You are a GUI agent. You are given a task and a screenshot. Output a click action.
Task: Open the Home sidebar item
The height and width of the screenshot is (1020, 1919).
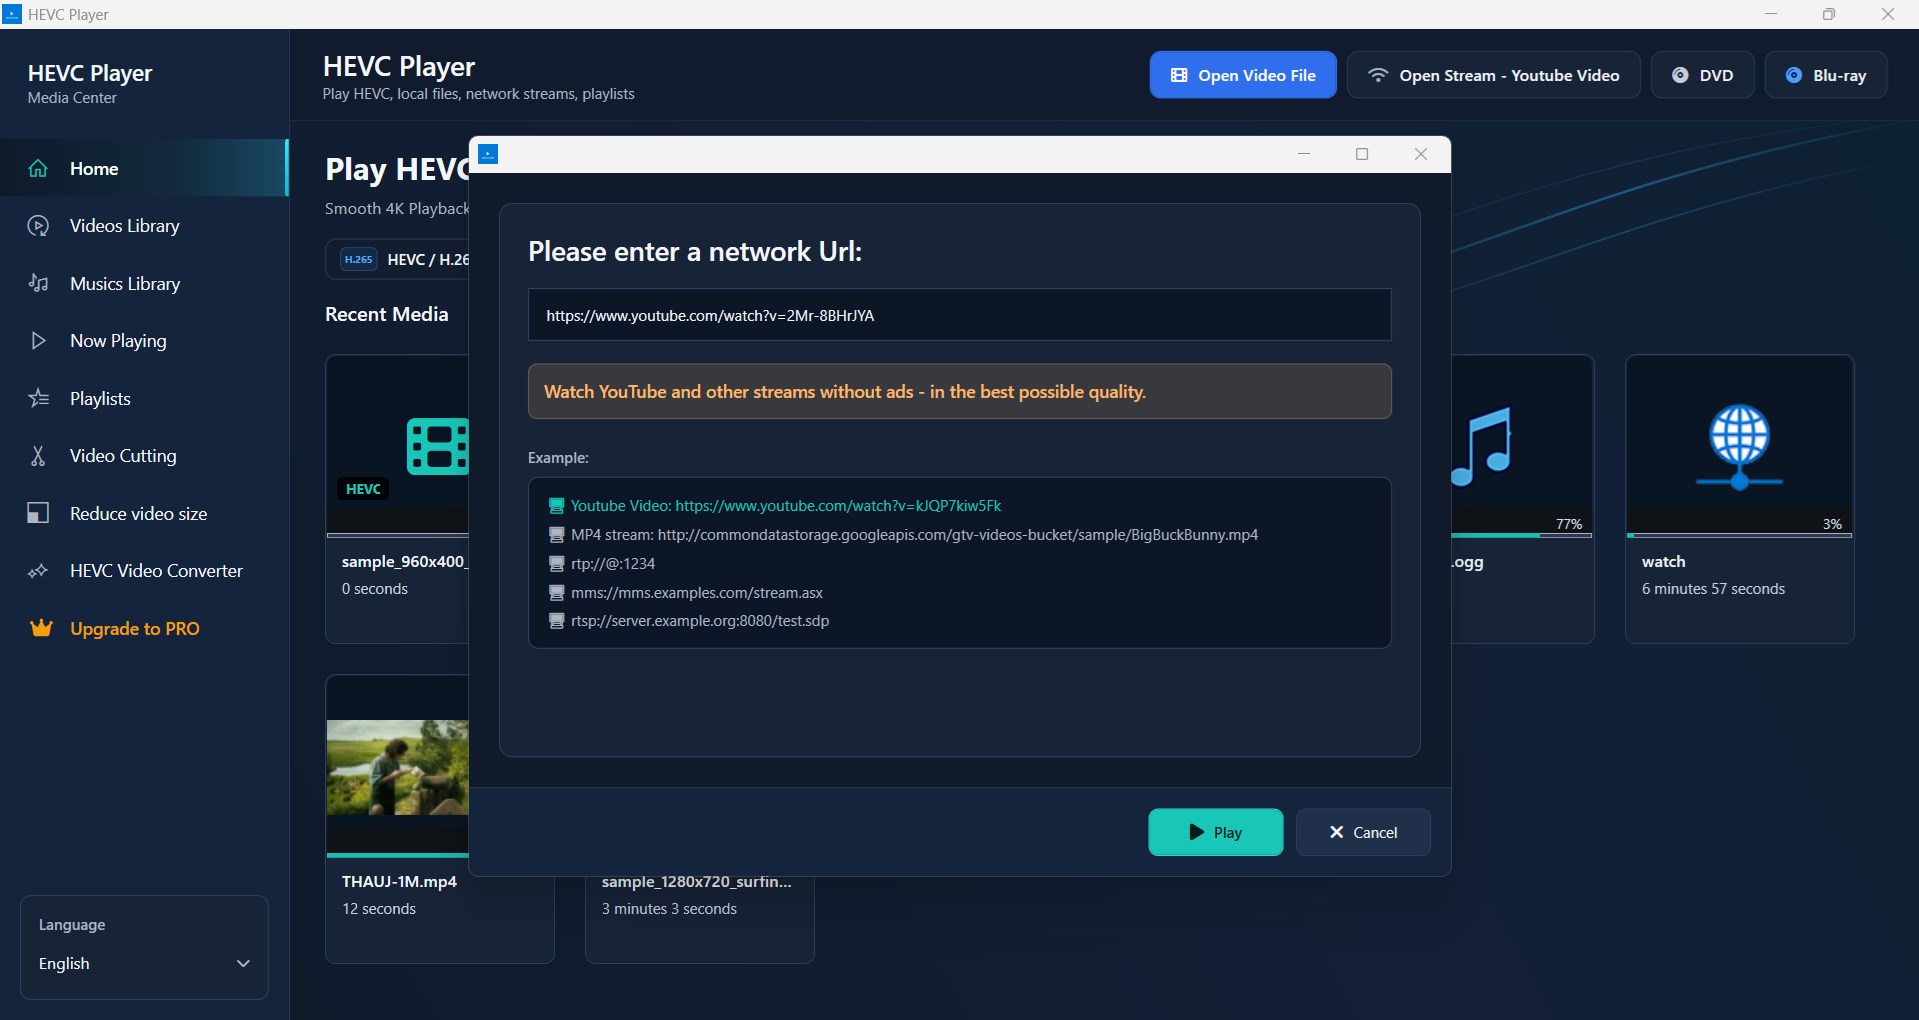144,168
